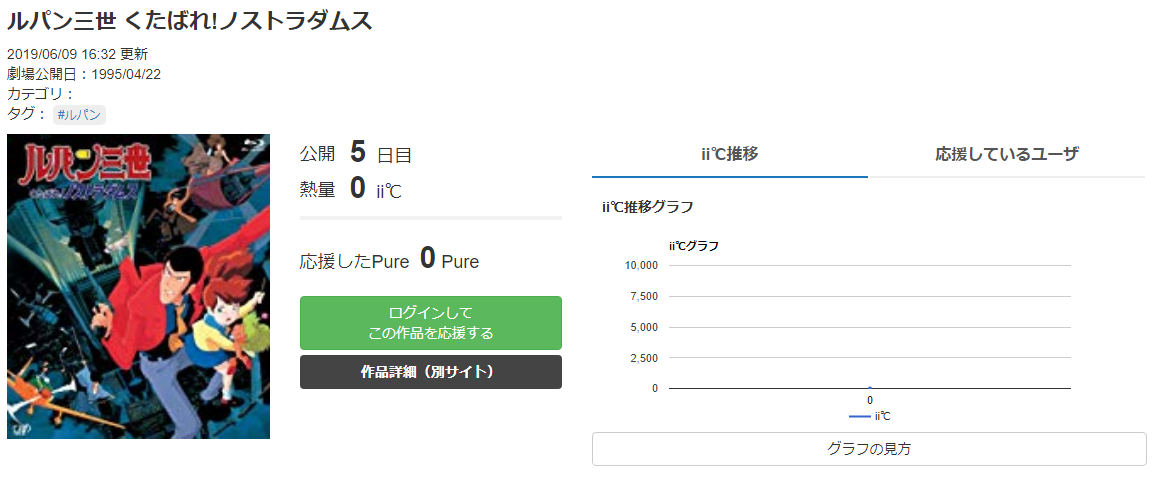Switch to the ii℃推移 tab
The width and height of the screenshot is (1159, 480).
[730, 155]
